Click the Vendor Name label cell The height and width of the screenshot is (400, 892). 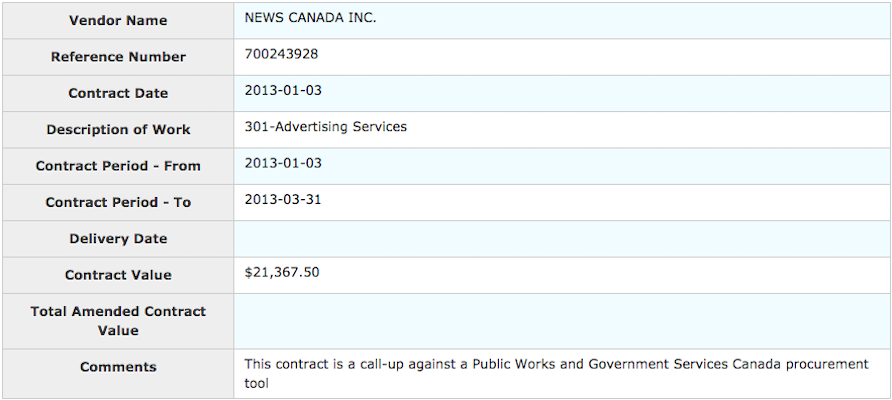click(118, 21)
